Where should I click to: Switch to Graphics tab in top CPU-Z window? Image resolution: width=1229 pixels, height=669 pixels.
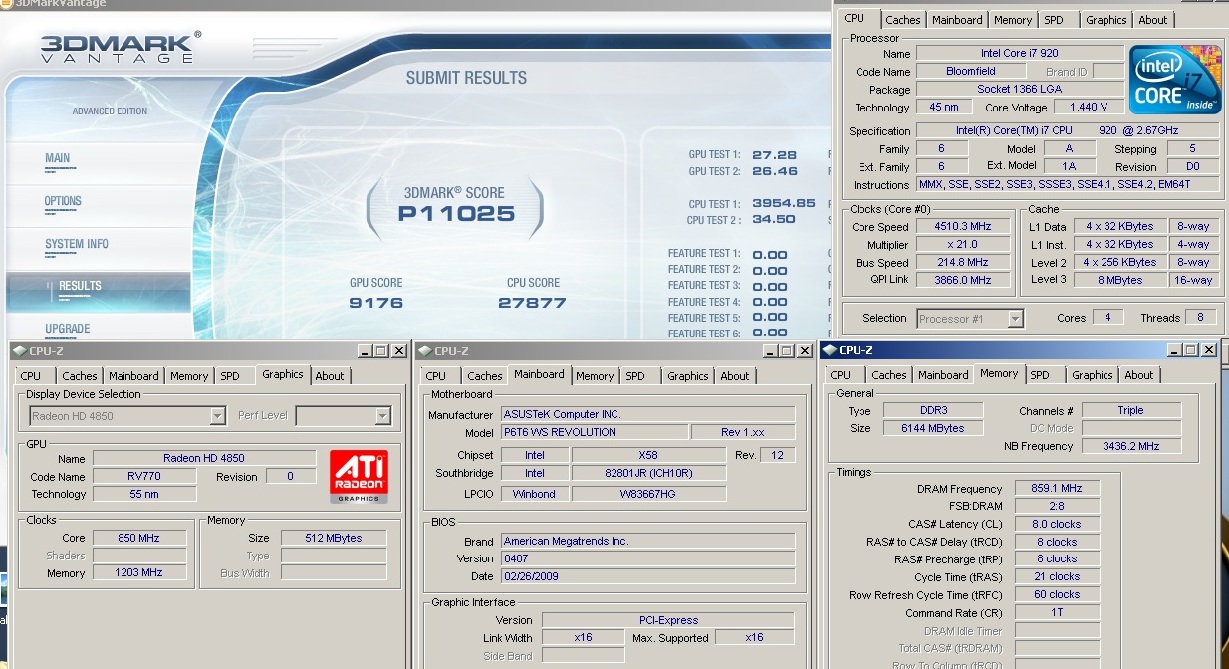[x=1106, y=20]
